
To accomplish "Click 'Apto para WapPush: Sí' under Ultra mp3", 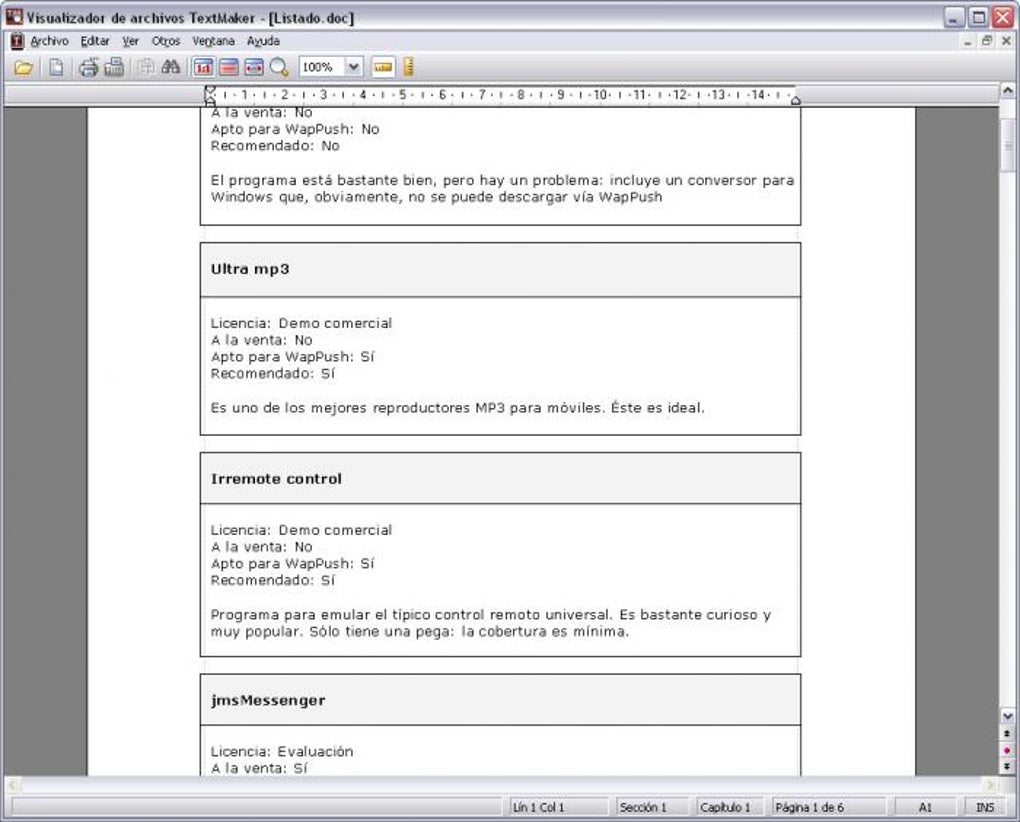I will pos(293,357).
